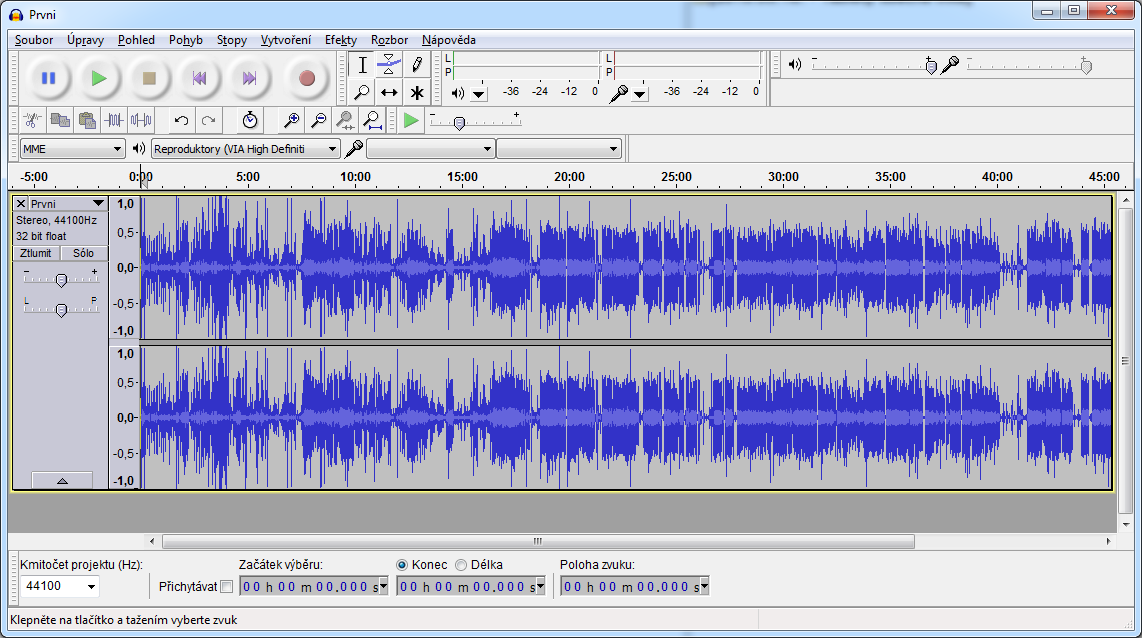Click the Trim audio icon

click(114, 120)
